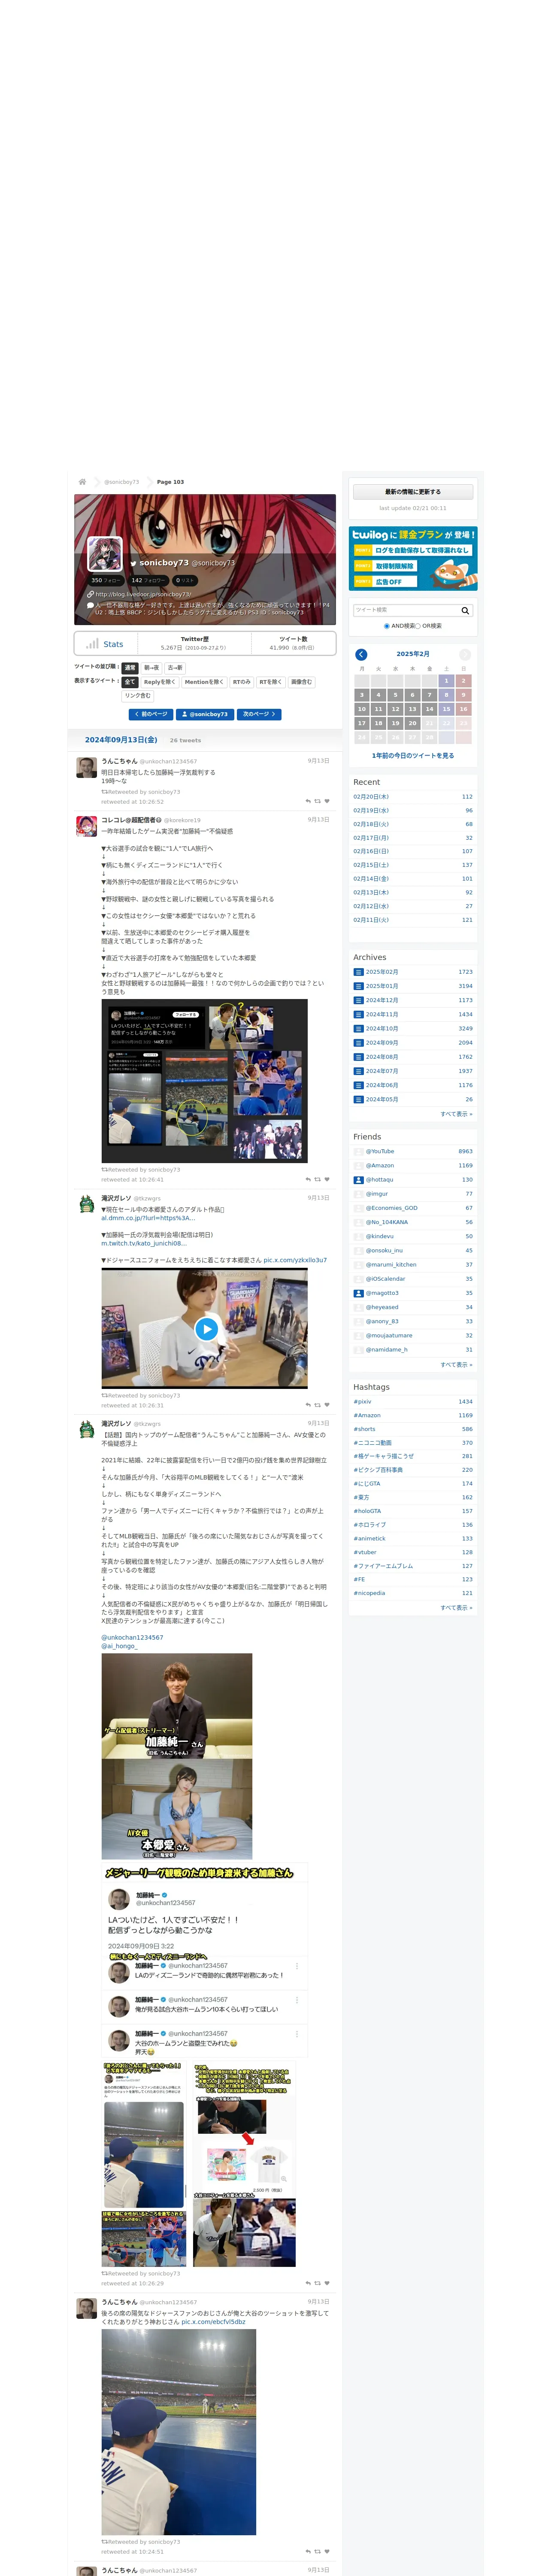Viewport: 551px width, 2576px height.
Task: Open Recent entry 02月15日(土)
Action: [x=371, y=865]
